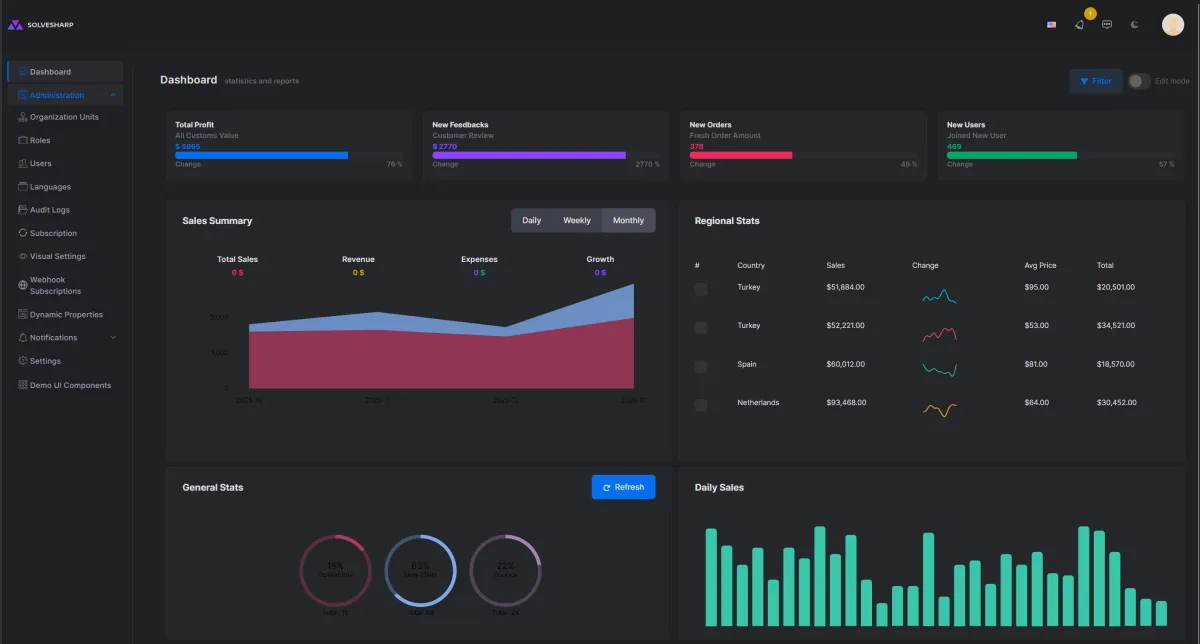Check the box for the Netherlands row
Image resolution: width=1200 pixels, height=644 pixels.
tap(701, 404)
